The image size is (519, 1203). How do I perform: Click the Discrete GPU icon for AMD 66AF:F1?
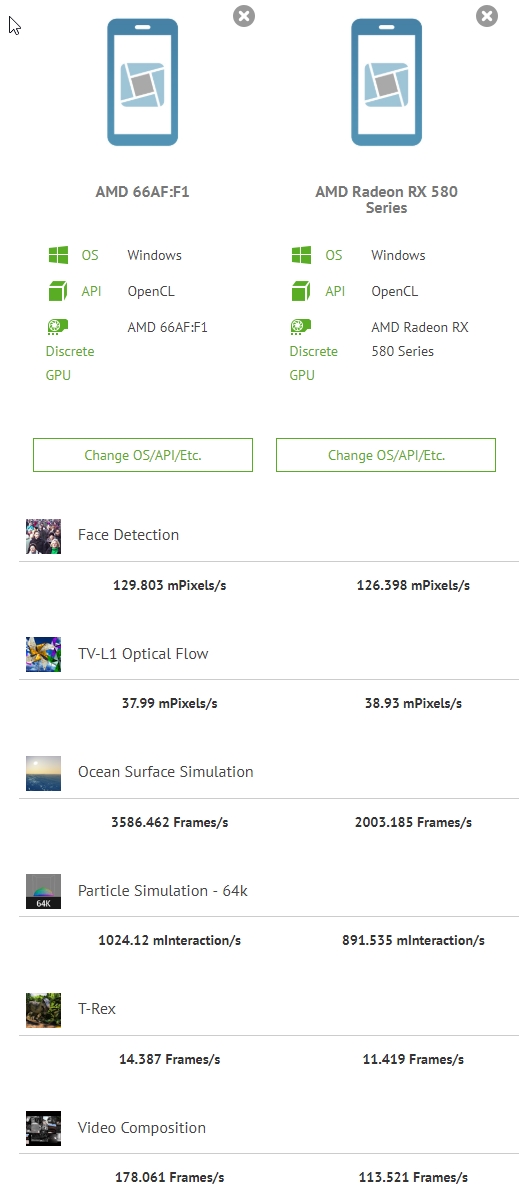57,326
